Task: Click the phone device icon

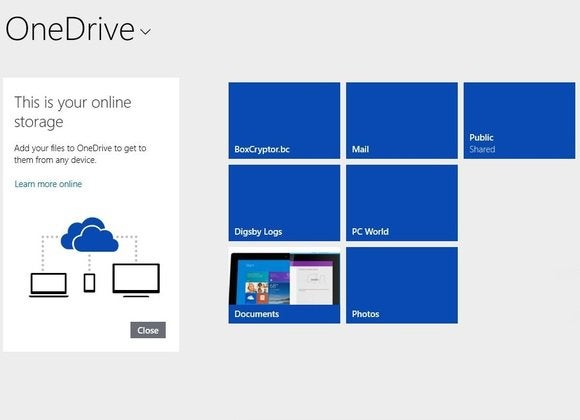Action: pyautogui.click(x=89, y=283)
